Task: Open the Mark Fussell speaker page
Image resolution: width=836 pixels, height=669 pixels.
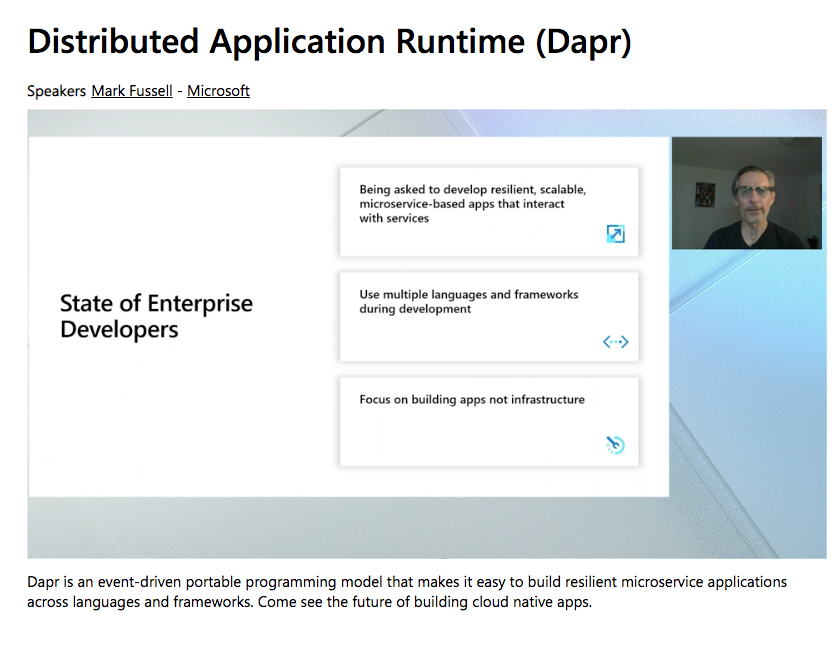Action: tap(131, 91)
